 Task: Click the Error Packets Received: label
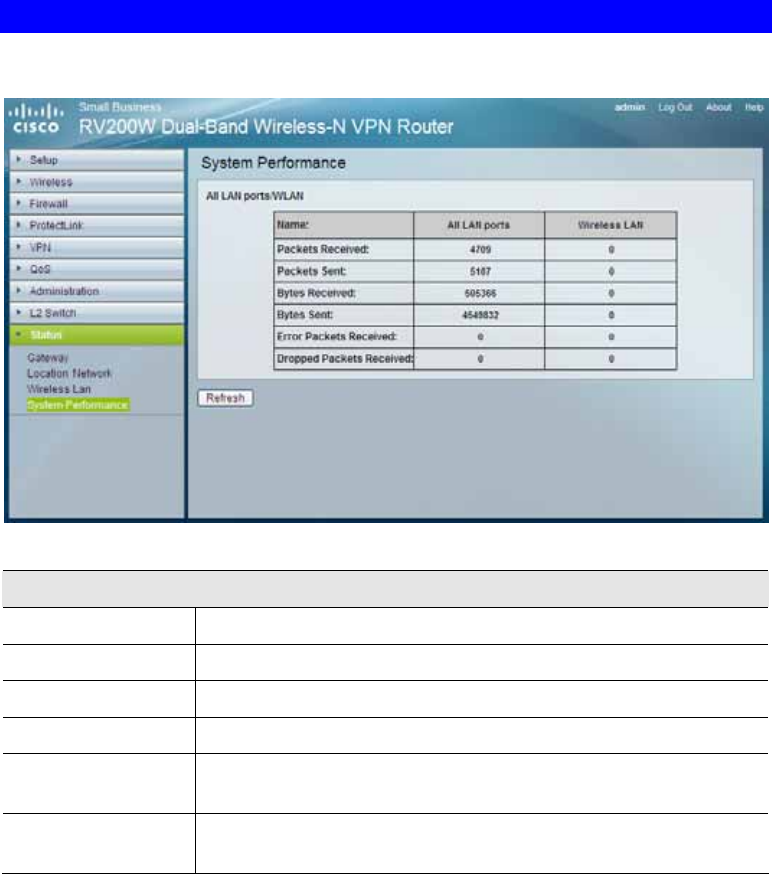[337, 336]
